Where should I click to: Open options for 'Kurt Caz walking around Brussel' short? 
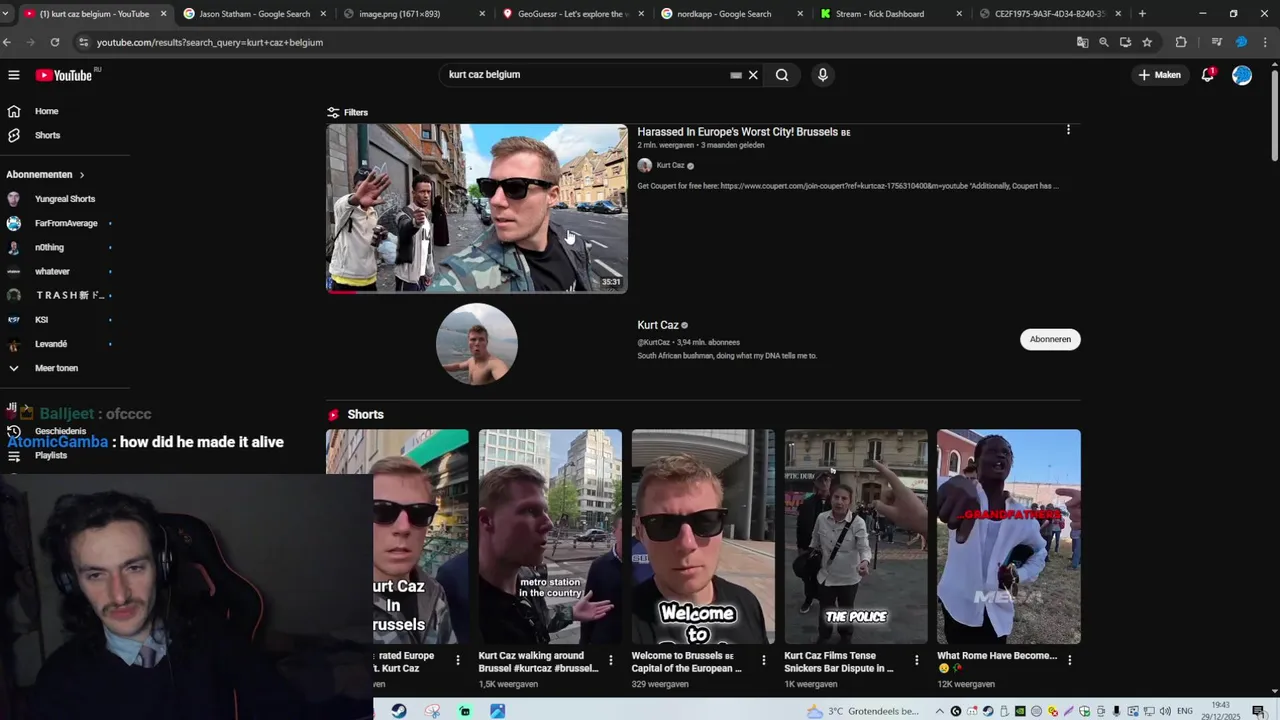tap(611, 660)
